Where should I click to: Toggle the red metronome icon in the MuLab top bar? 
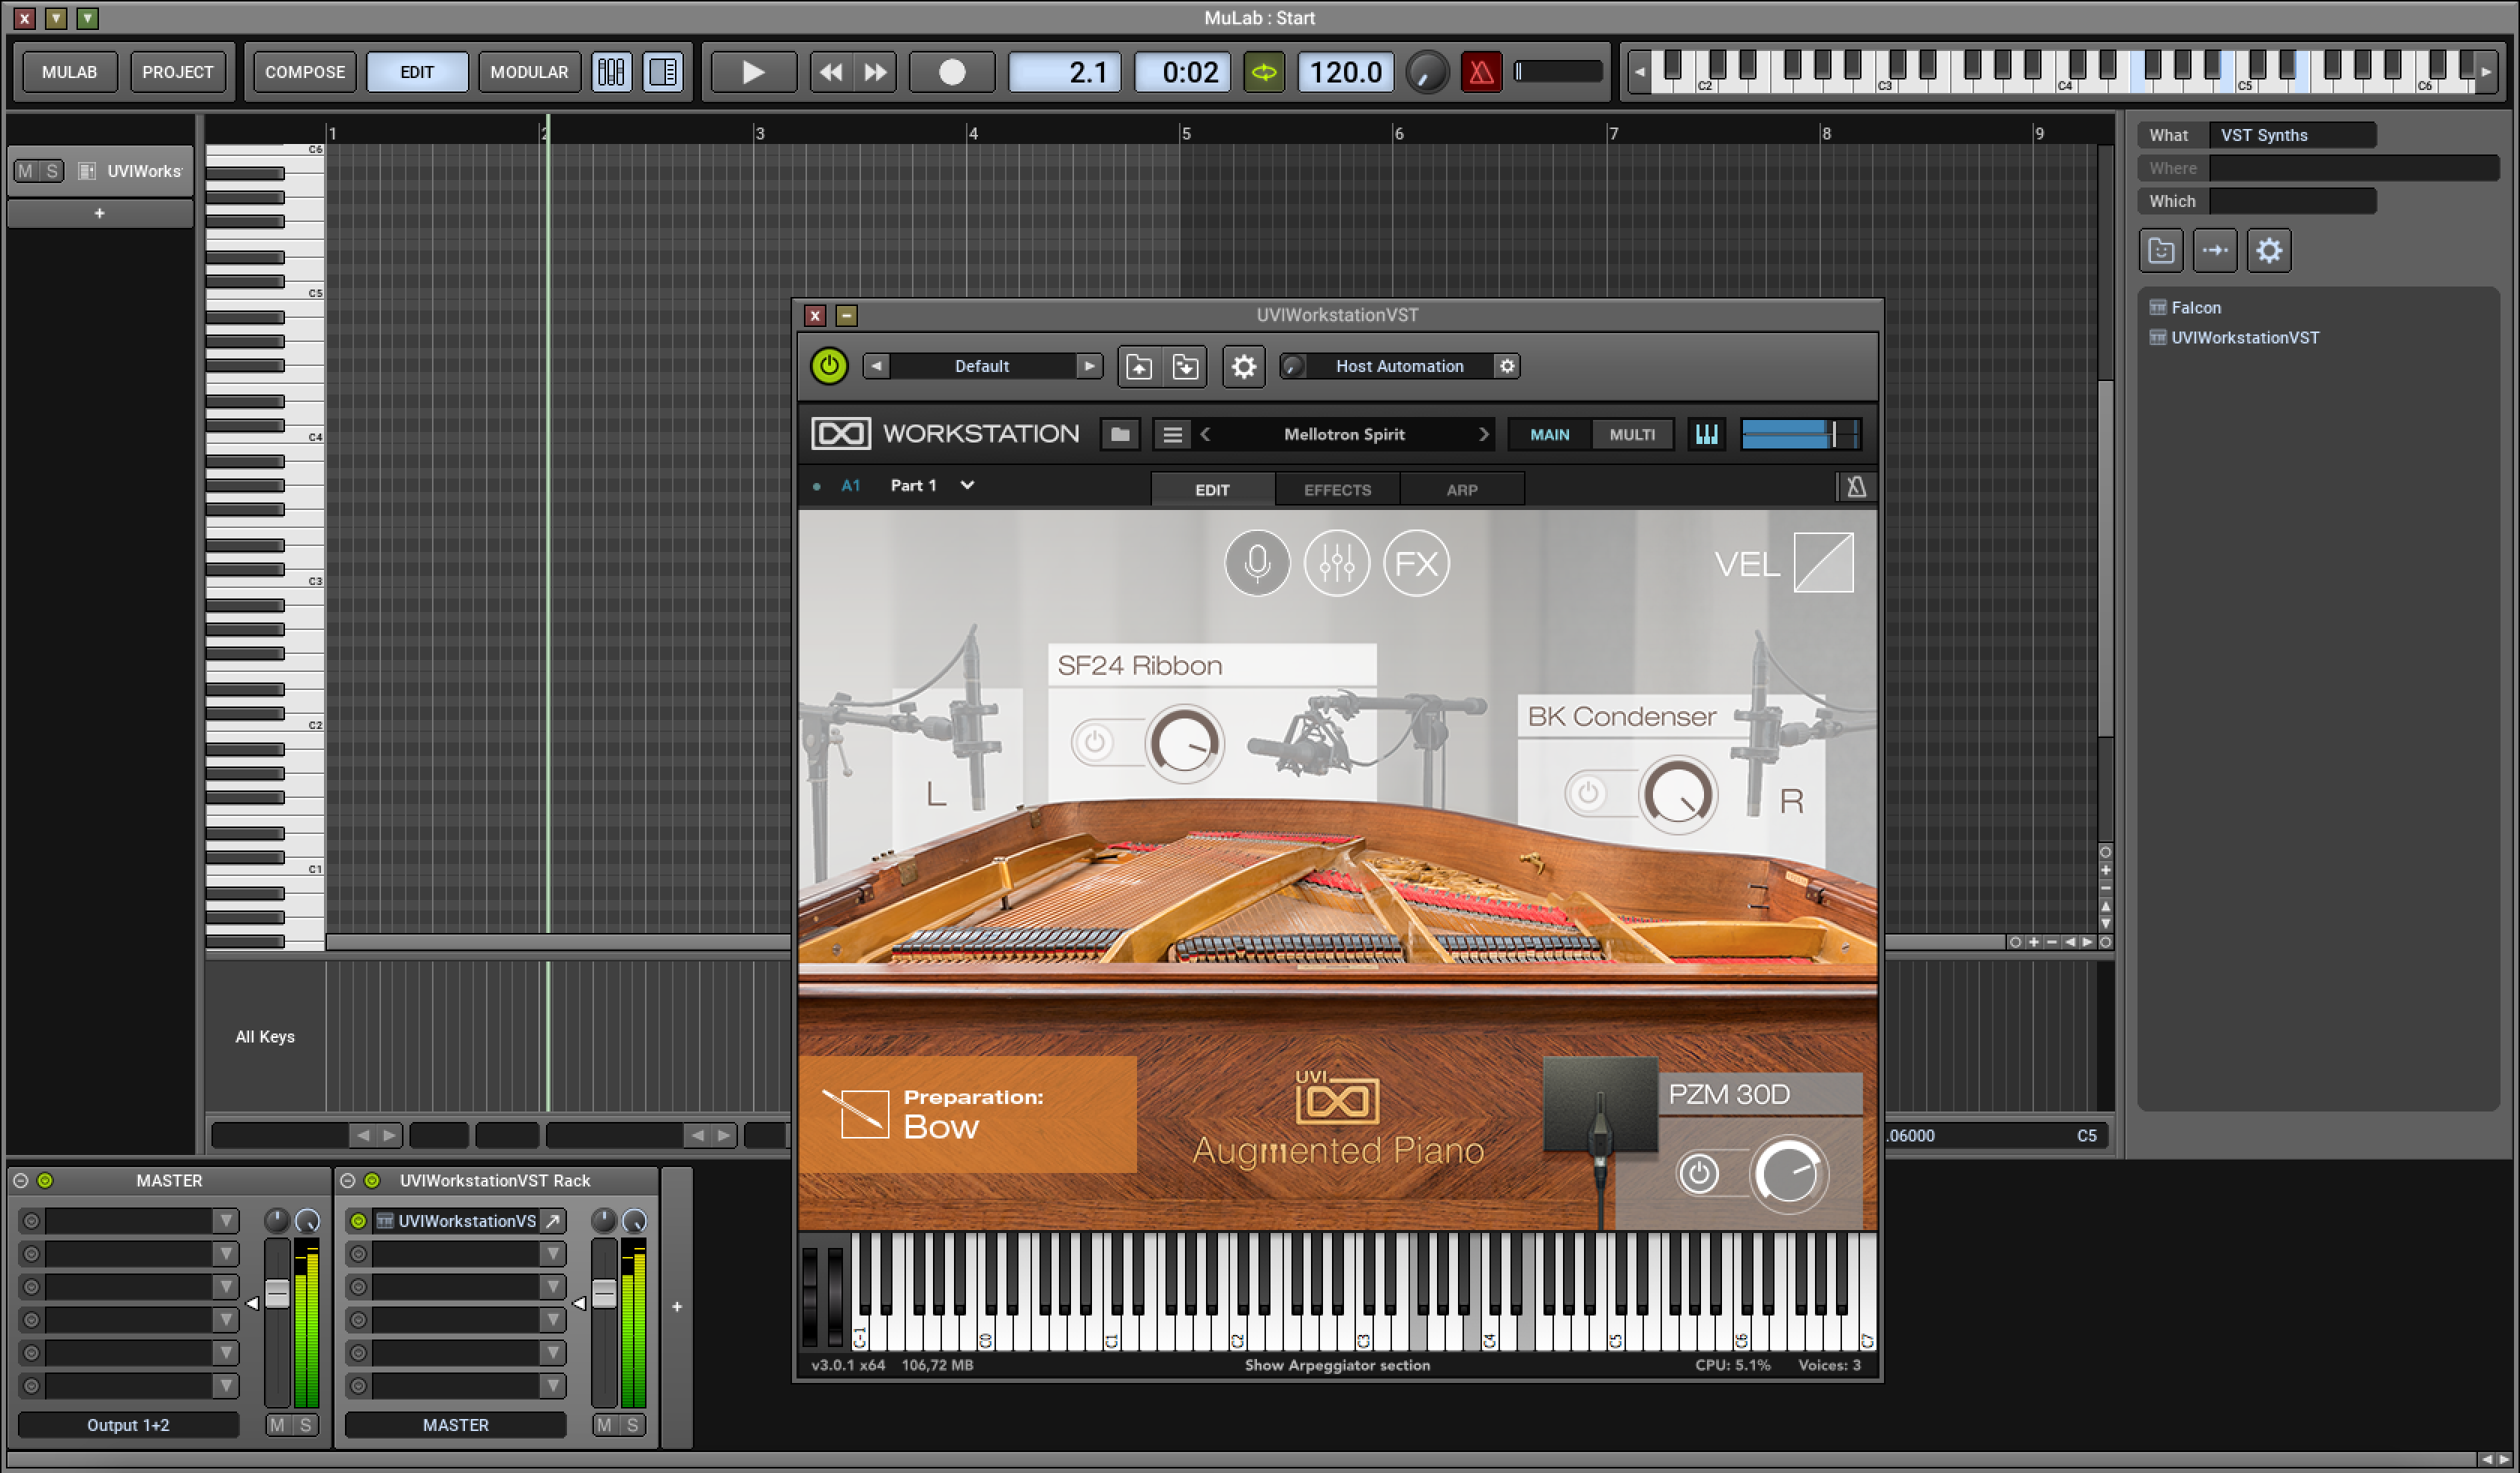click(x=1480, y=72)
